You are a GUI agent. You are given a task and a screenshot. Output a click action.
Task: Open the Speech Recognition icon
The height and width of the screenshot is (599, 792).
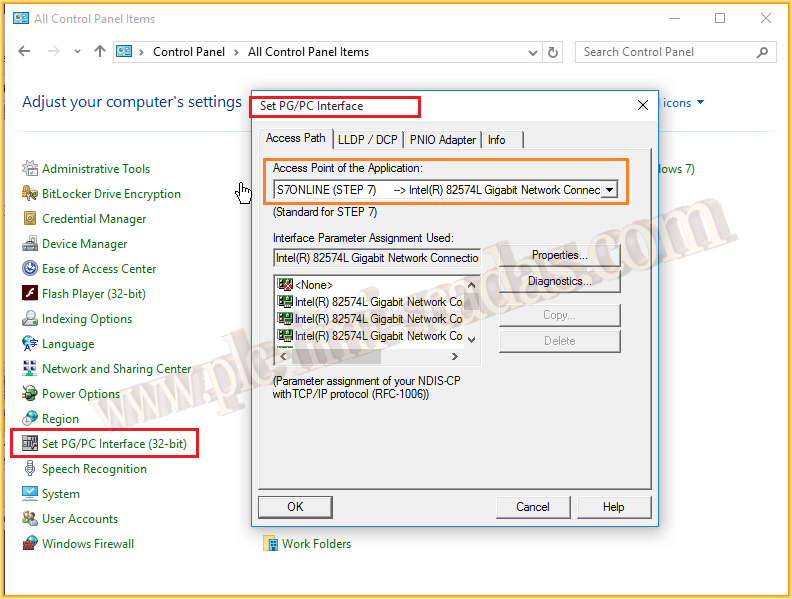(30, 469)
